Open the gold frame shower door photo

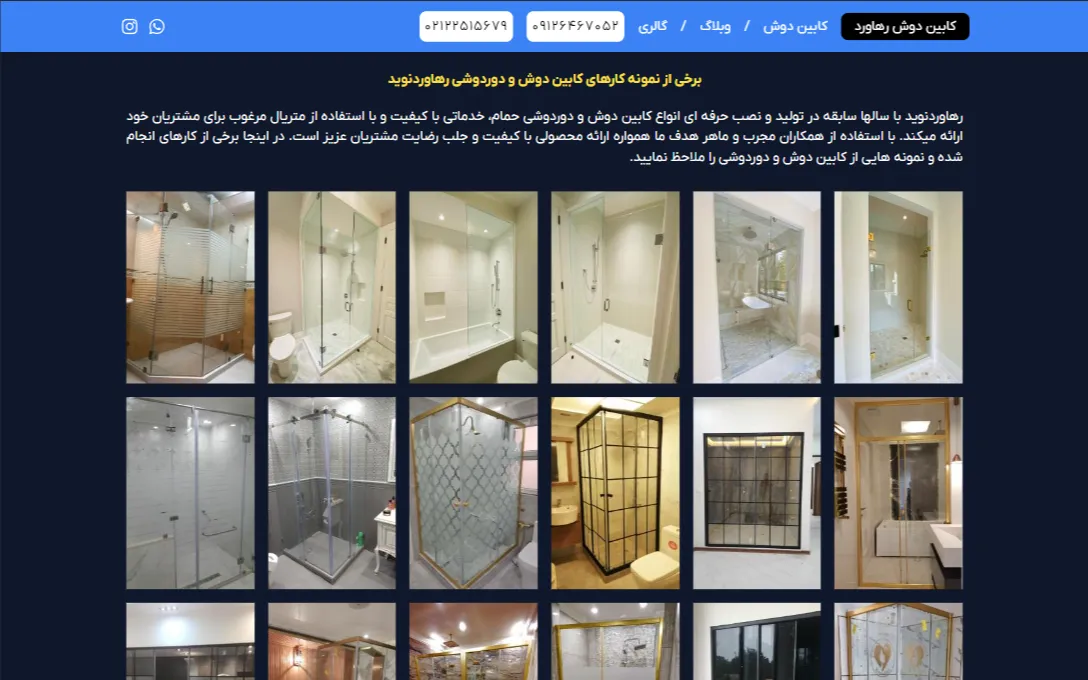tap(898, 493)
